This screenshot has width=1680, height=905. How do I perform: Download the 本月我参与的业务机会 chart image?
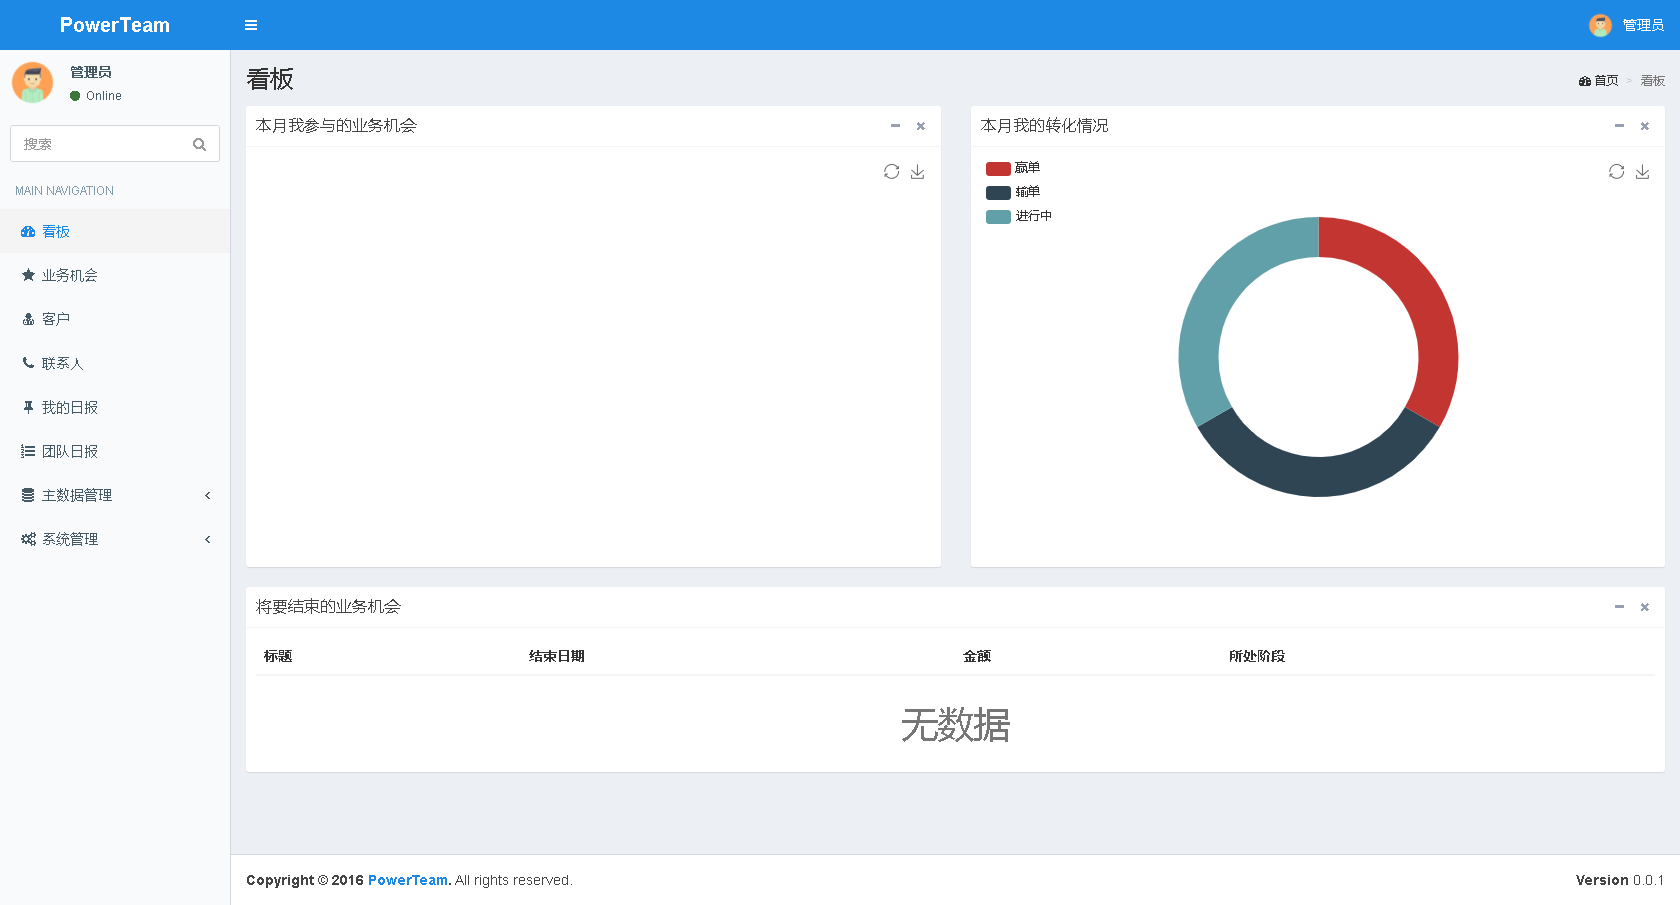(917, 172)
